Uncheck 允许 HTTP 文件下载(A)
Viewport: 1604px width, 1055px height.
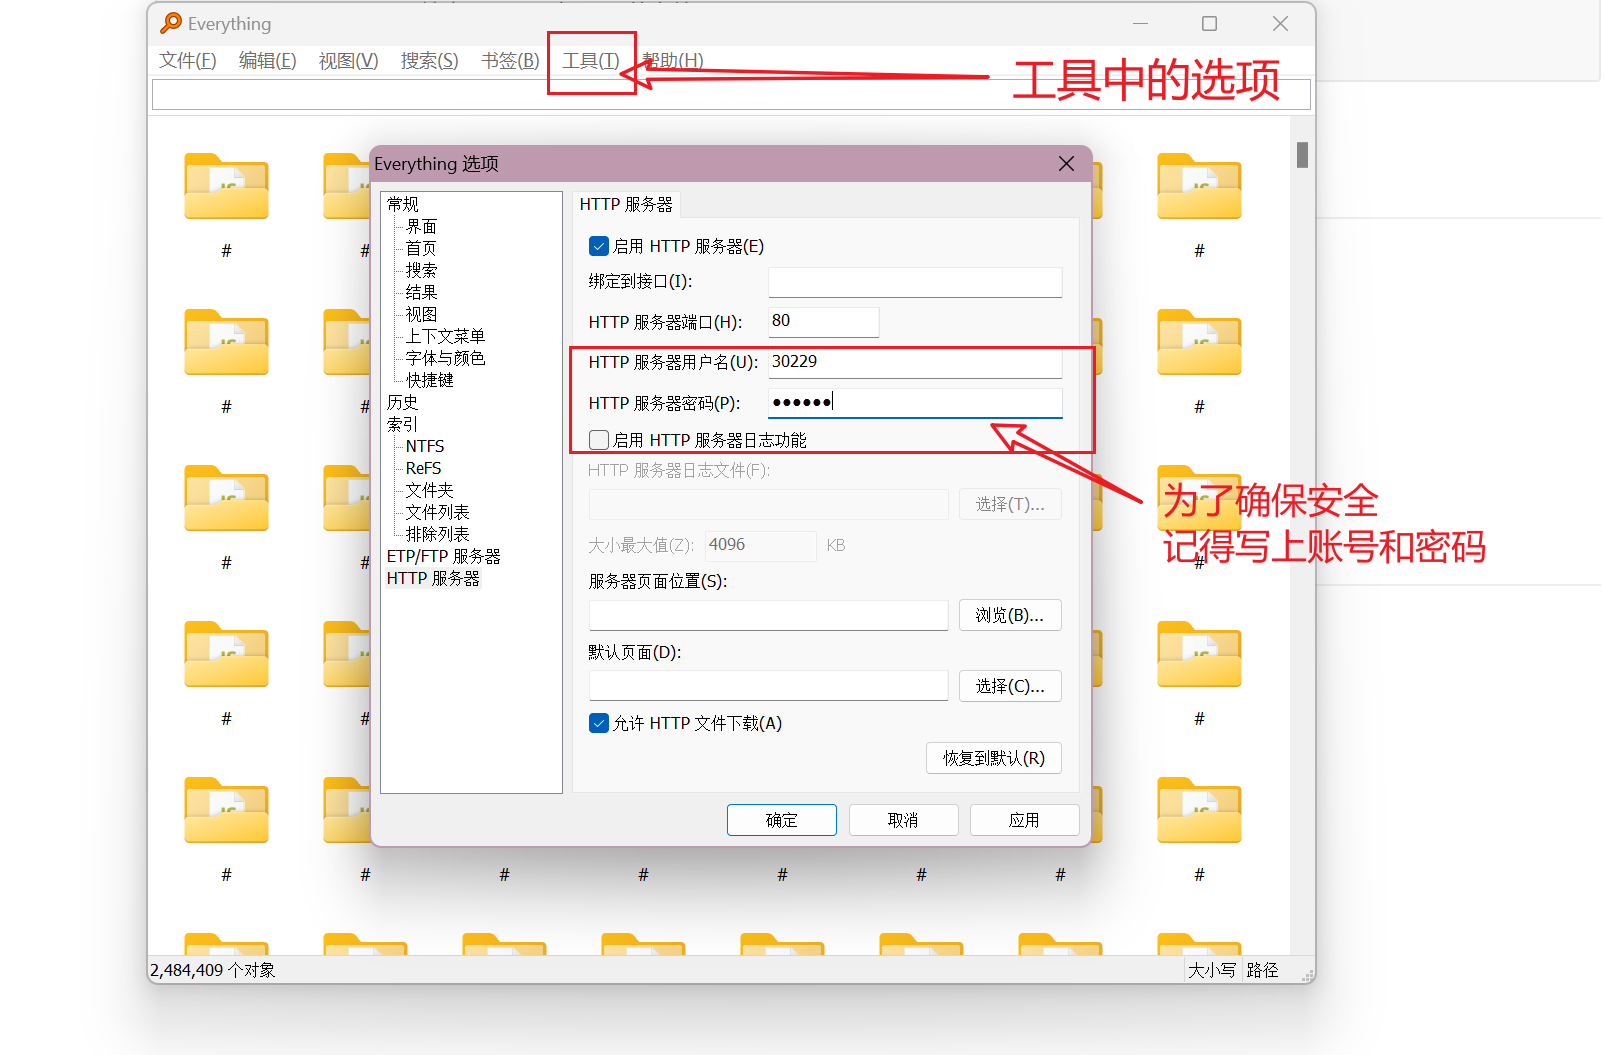tap(599, 723)
